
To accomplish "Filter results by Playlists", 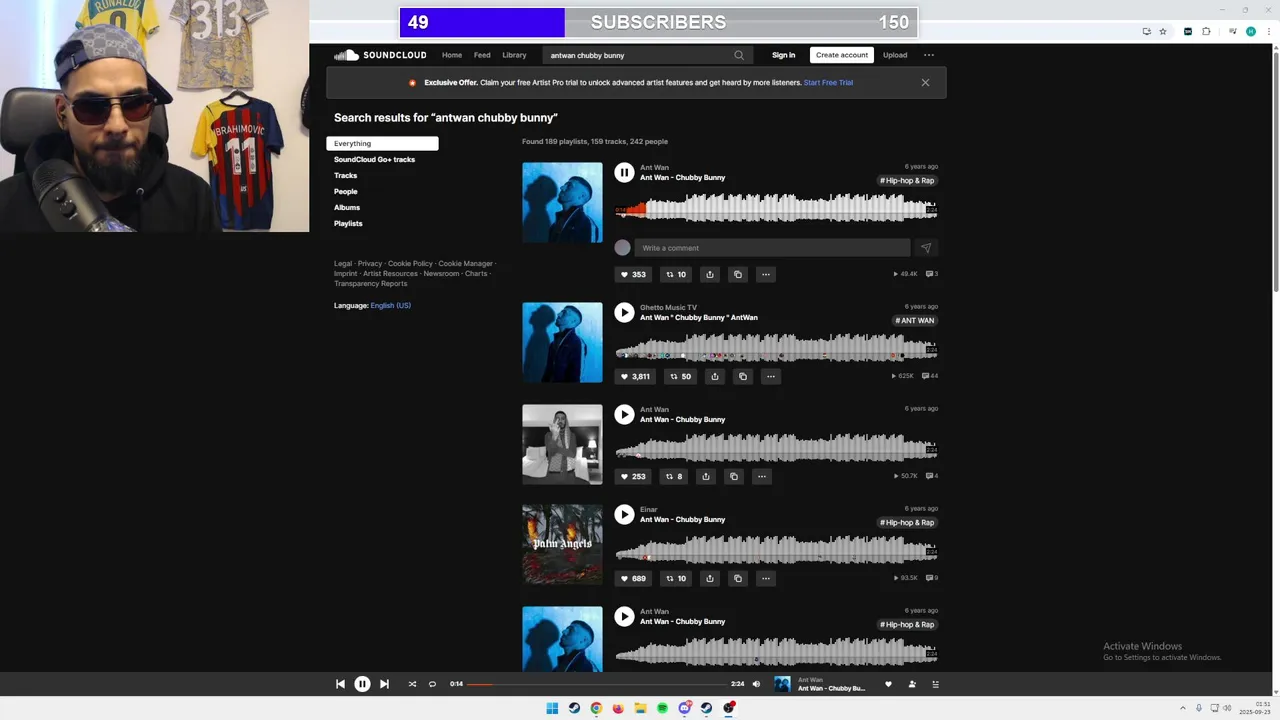I will 348,223.
